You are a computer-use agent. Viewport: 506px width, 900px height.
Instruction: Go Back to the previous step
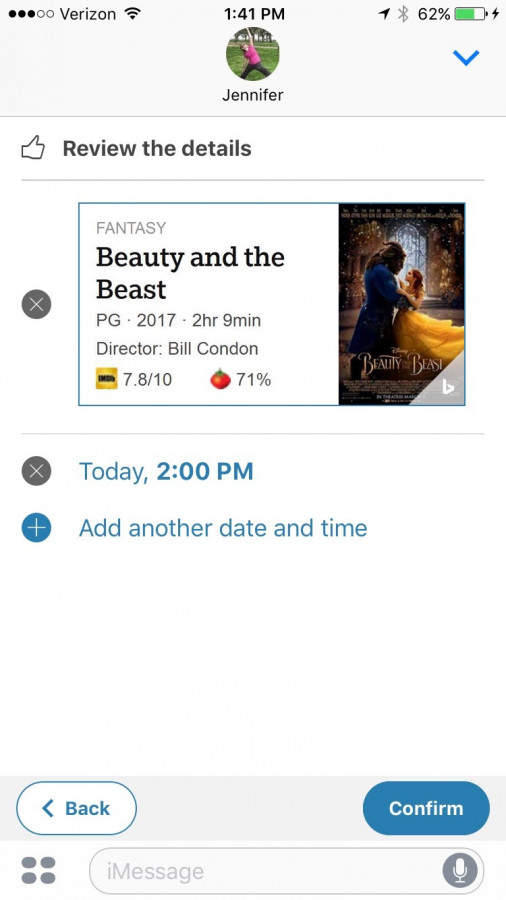[x=76, y=808]
